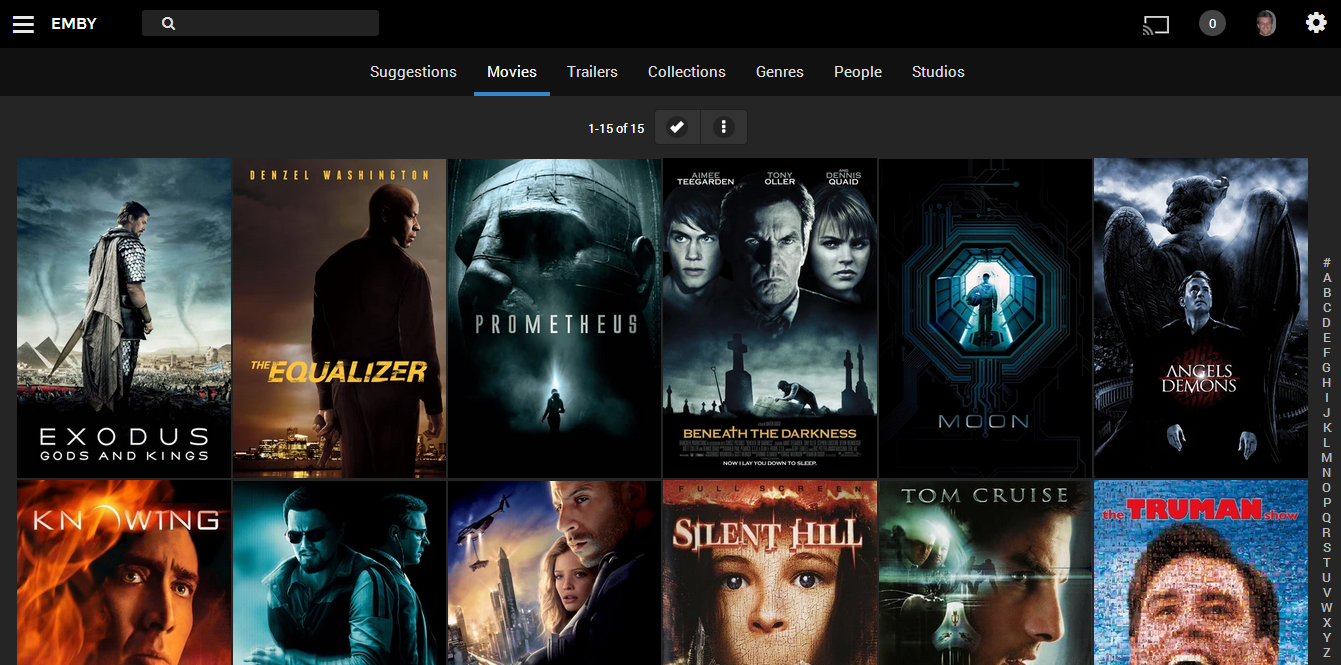This screenshot has width=1341, height=665.
Task: Jump to letter D in alphabet picker
Action: [1327, 323]
